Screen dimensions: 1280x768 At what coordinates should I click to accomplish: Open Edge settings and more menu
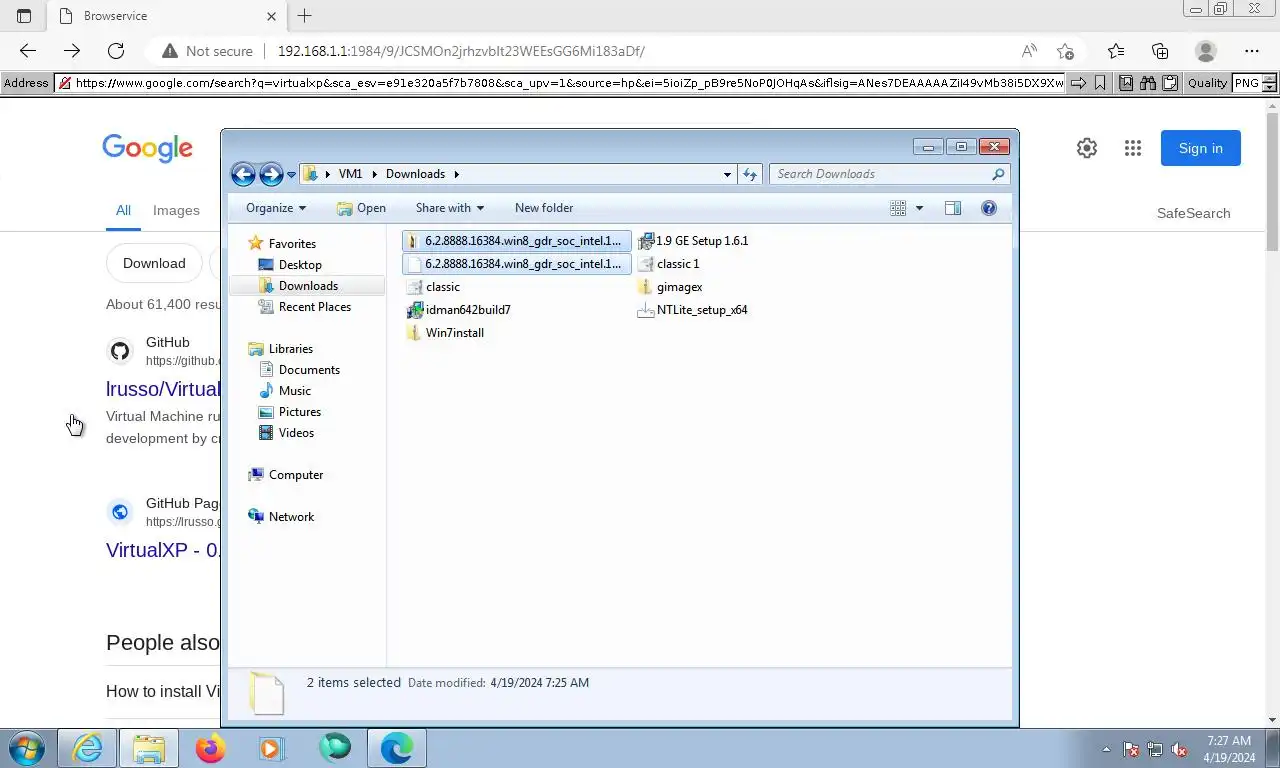pyautogui.click(x=1252, y=51)
